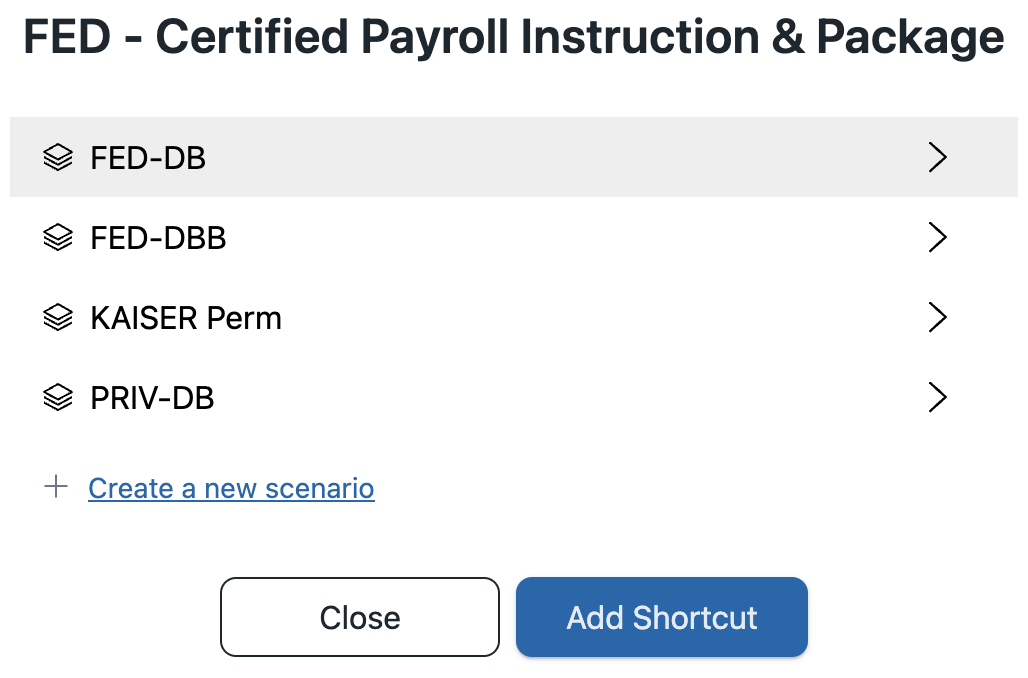Click the layers icon next to PRIV-DB
The height and width of the screenshot is (678, 1028).
tap(58, 397)
